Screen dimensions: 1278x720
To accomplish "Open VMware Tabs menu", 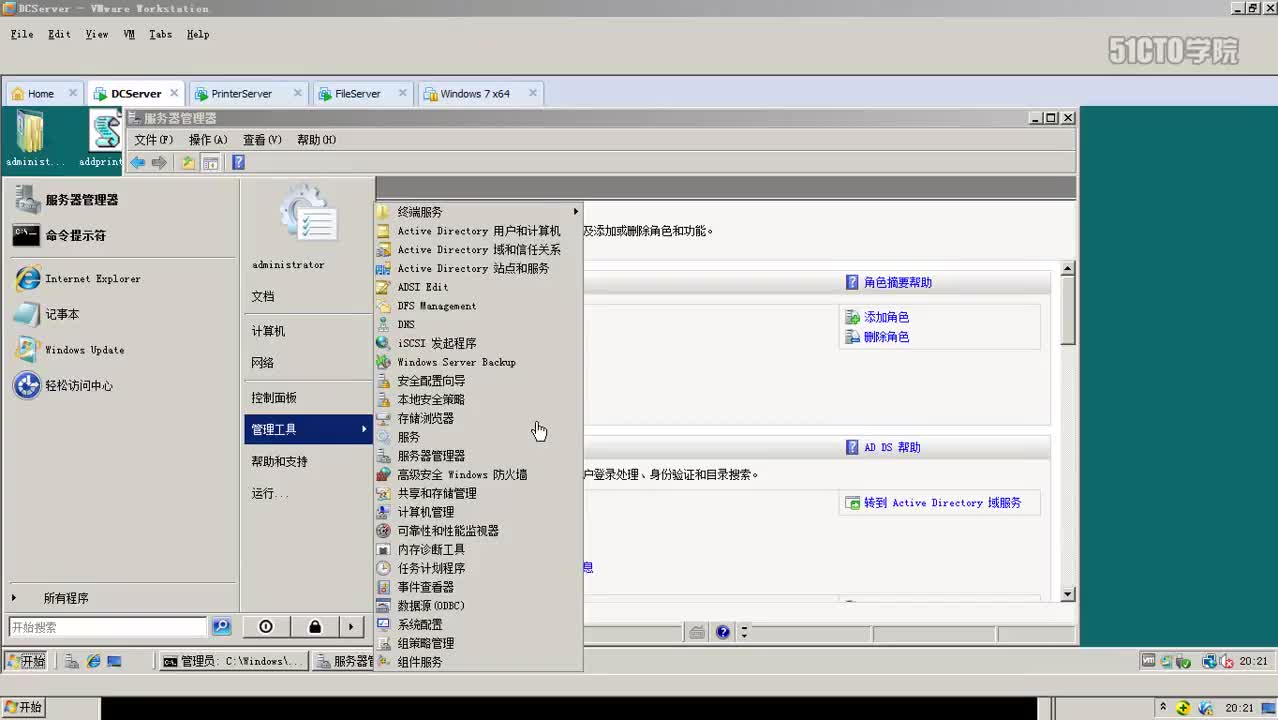I will (x=160, y=34).
